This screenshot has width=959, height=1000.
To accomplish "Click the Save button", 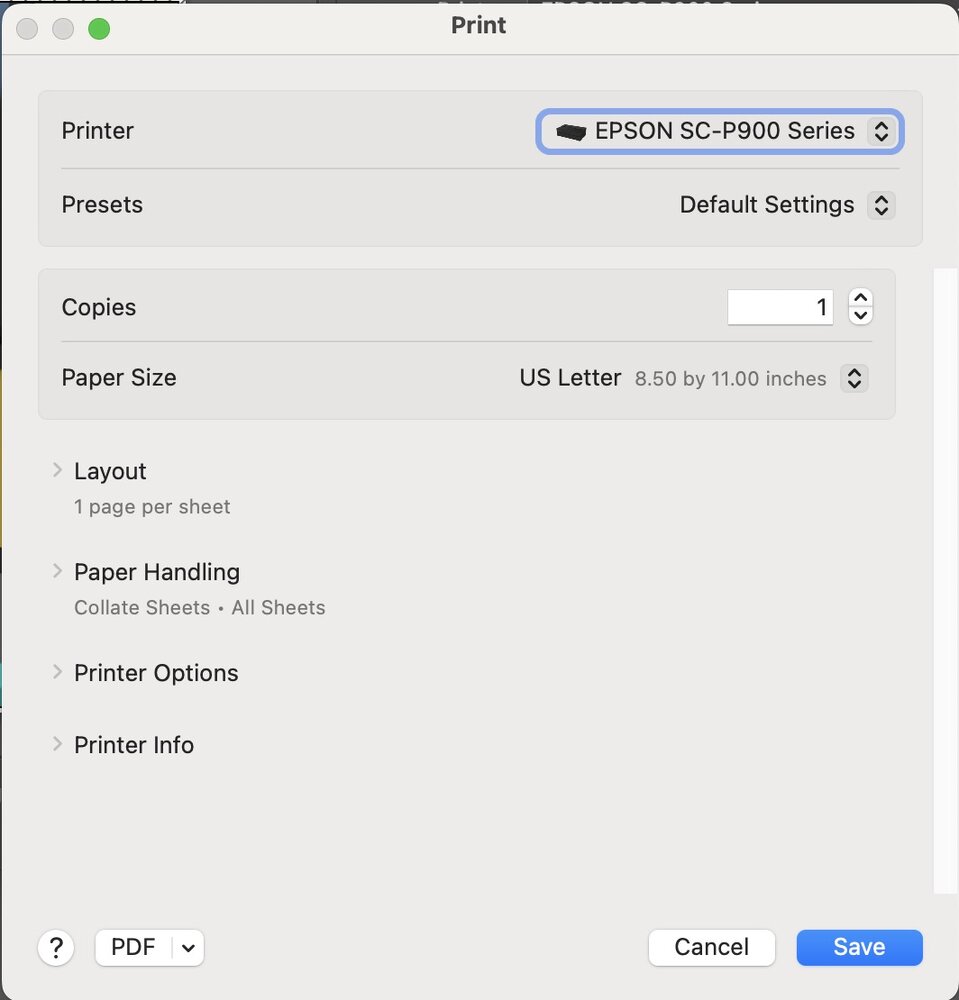I will click(859, 947).
